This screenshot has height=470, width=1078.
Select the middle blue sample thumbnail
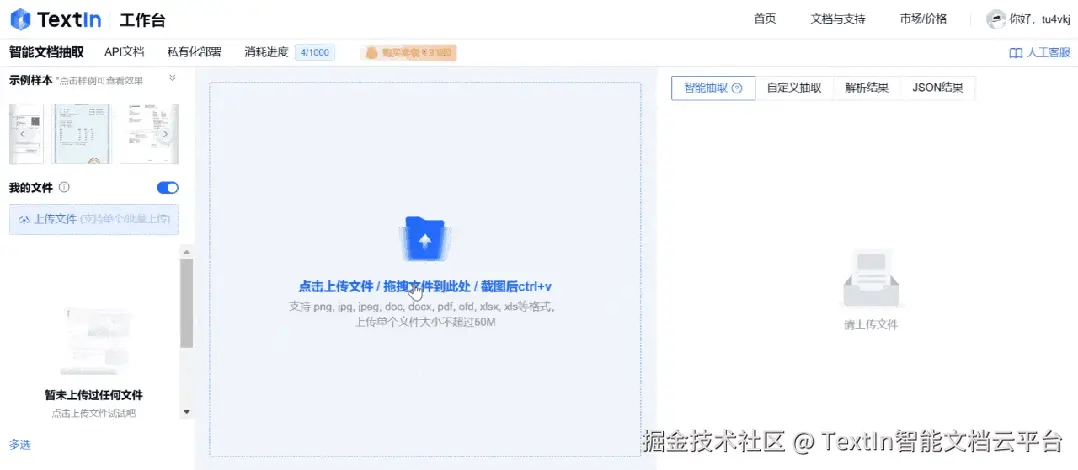(82, 134)
